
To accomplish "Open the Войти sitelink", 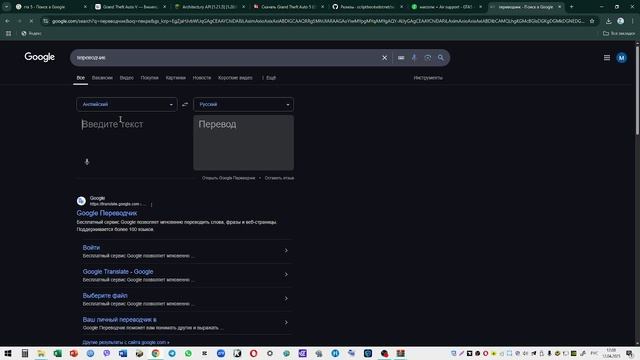I will (x=91, y=247).
